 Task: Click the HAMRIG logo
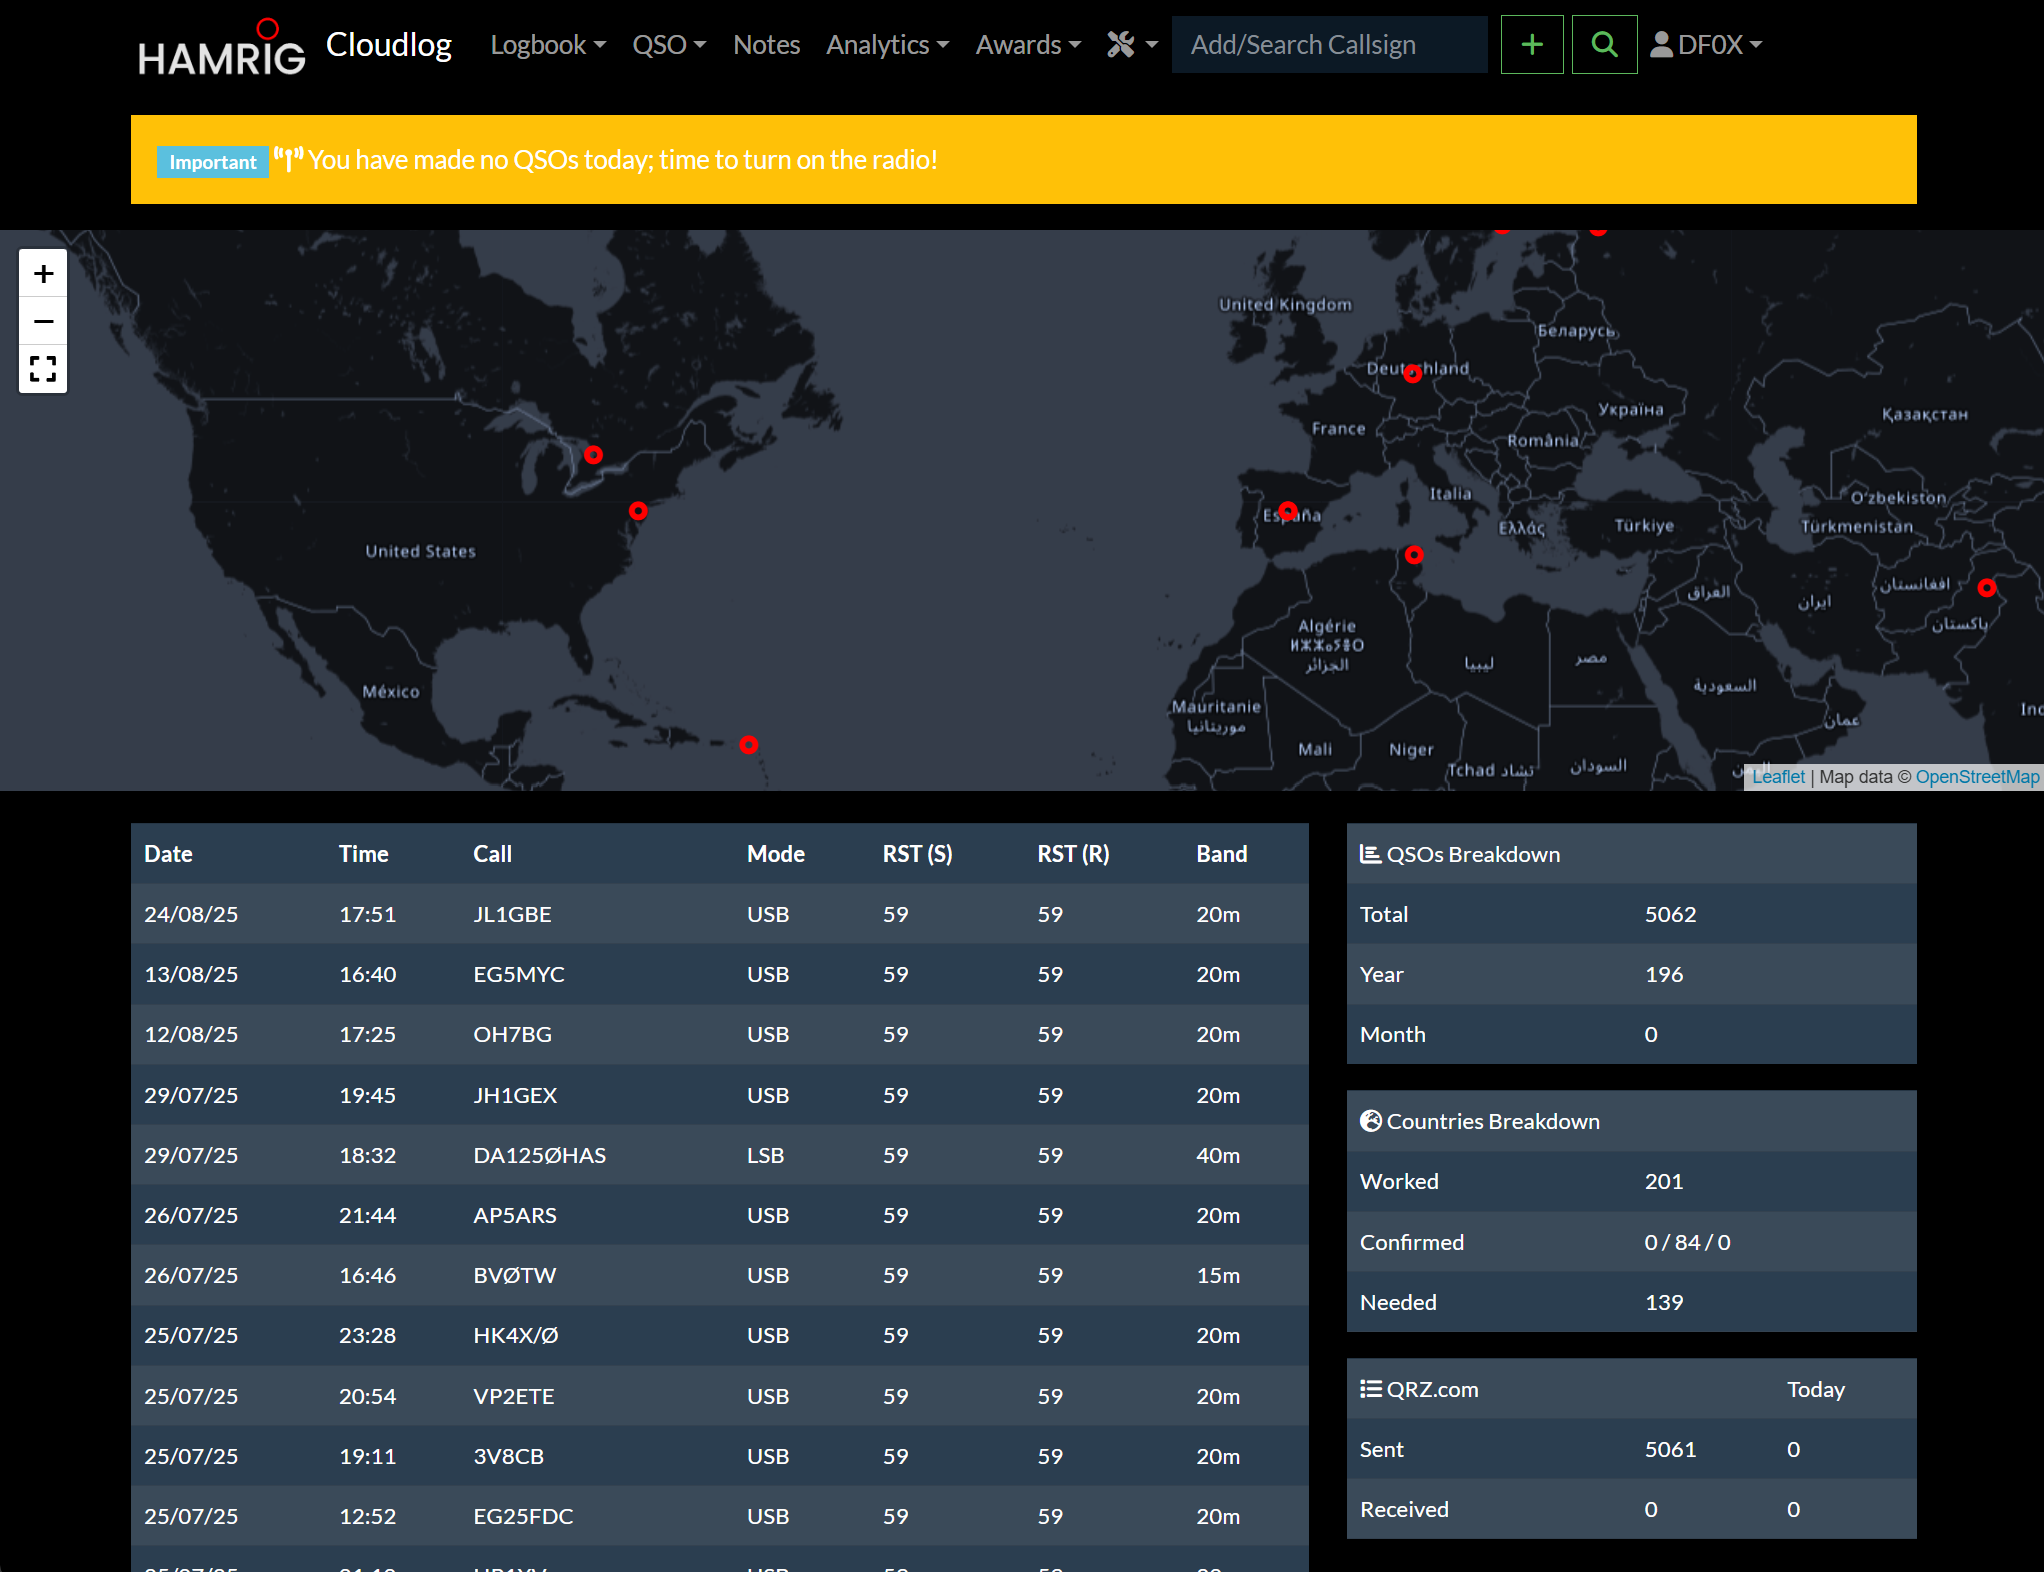click(x=221, y=48)
